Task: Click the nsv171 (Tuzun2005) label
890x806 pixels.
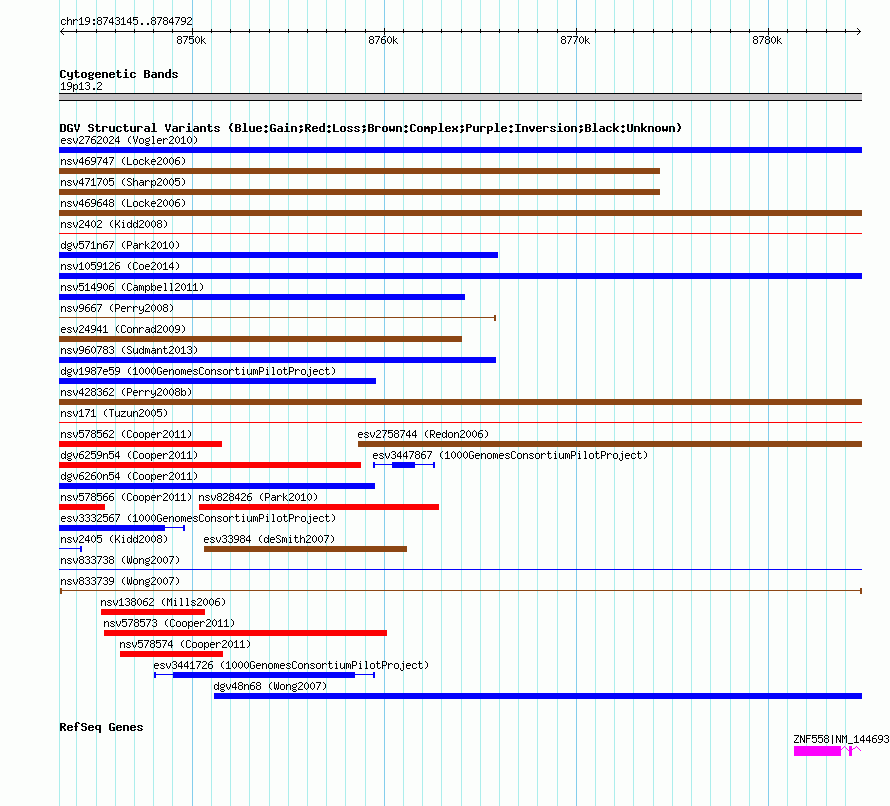Action: click(114, 413)
